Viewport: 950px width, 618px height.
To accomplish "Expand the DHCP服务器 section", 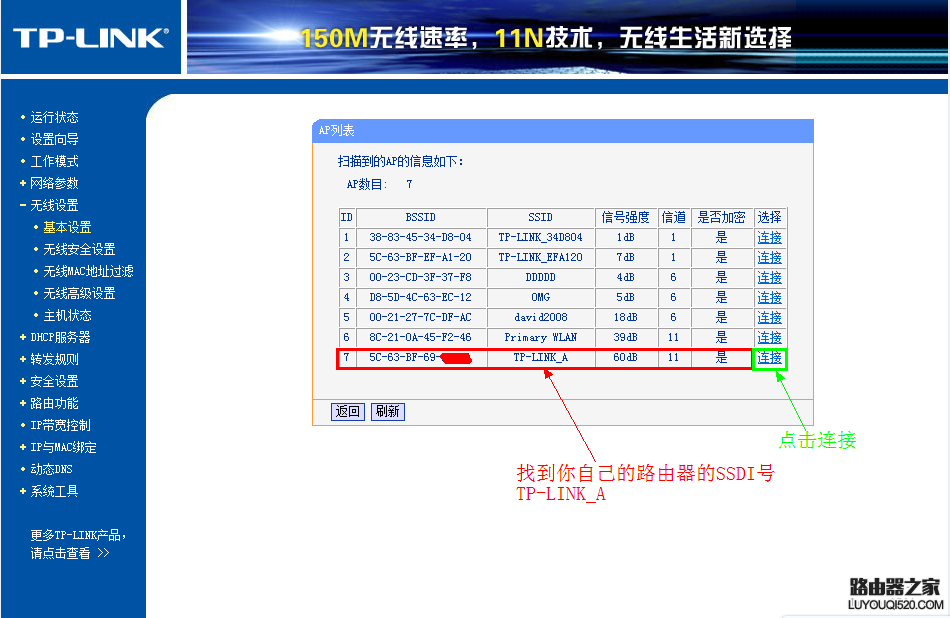I will click(60, 336).
